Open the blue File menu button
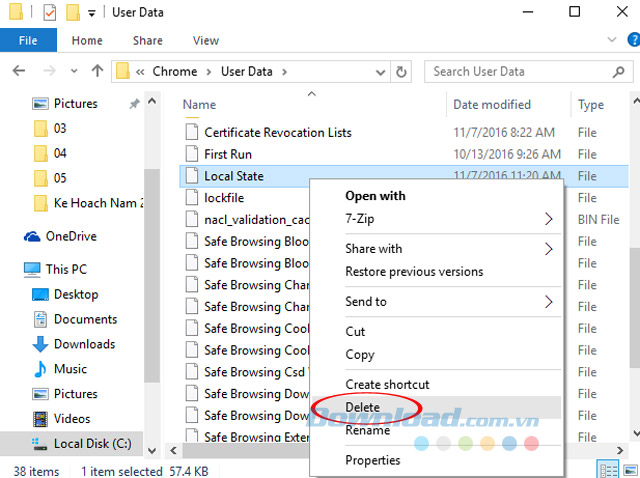This screenshot has height=478, width=640. coord(28,41)
